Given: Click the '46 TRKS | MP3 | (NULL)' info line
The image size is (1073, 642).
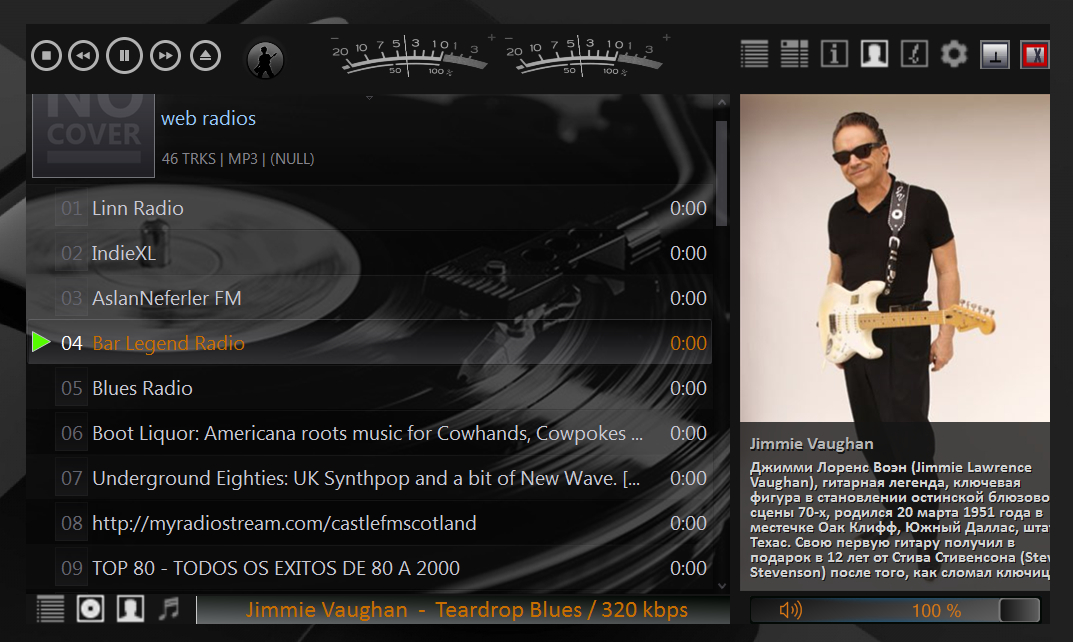Looking at the screenshot, I should (238, 159).
